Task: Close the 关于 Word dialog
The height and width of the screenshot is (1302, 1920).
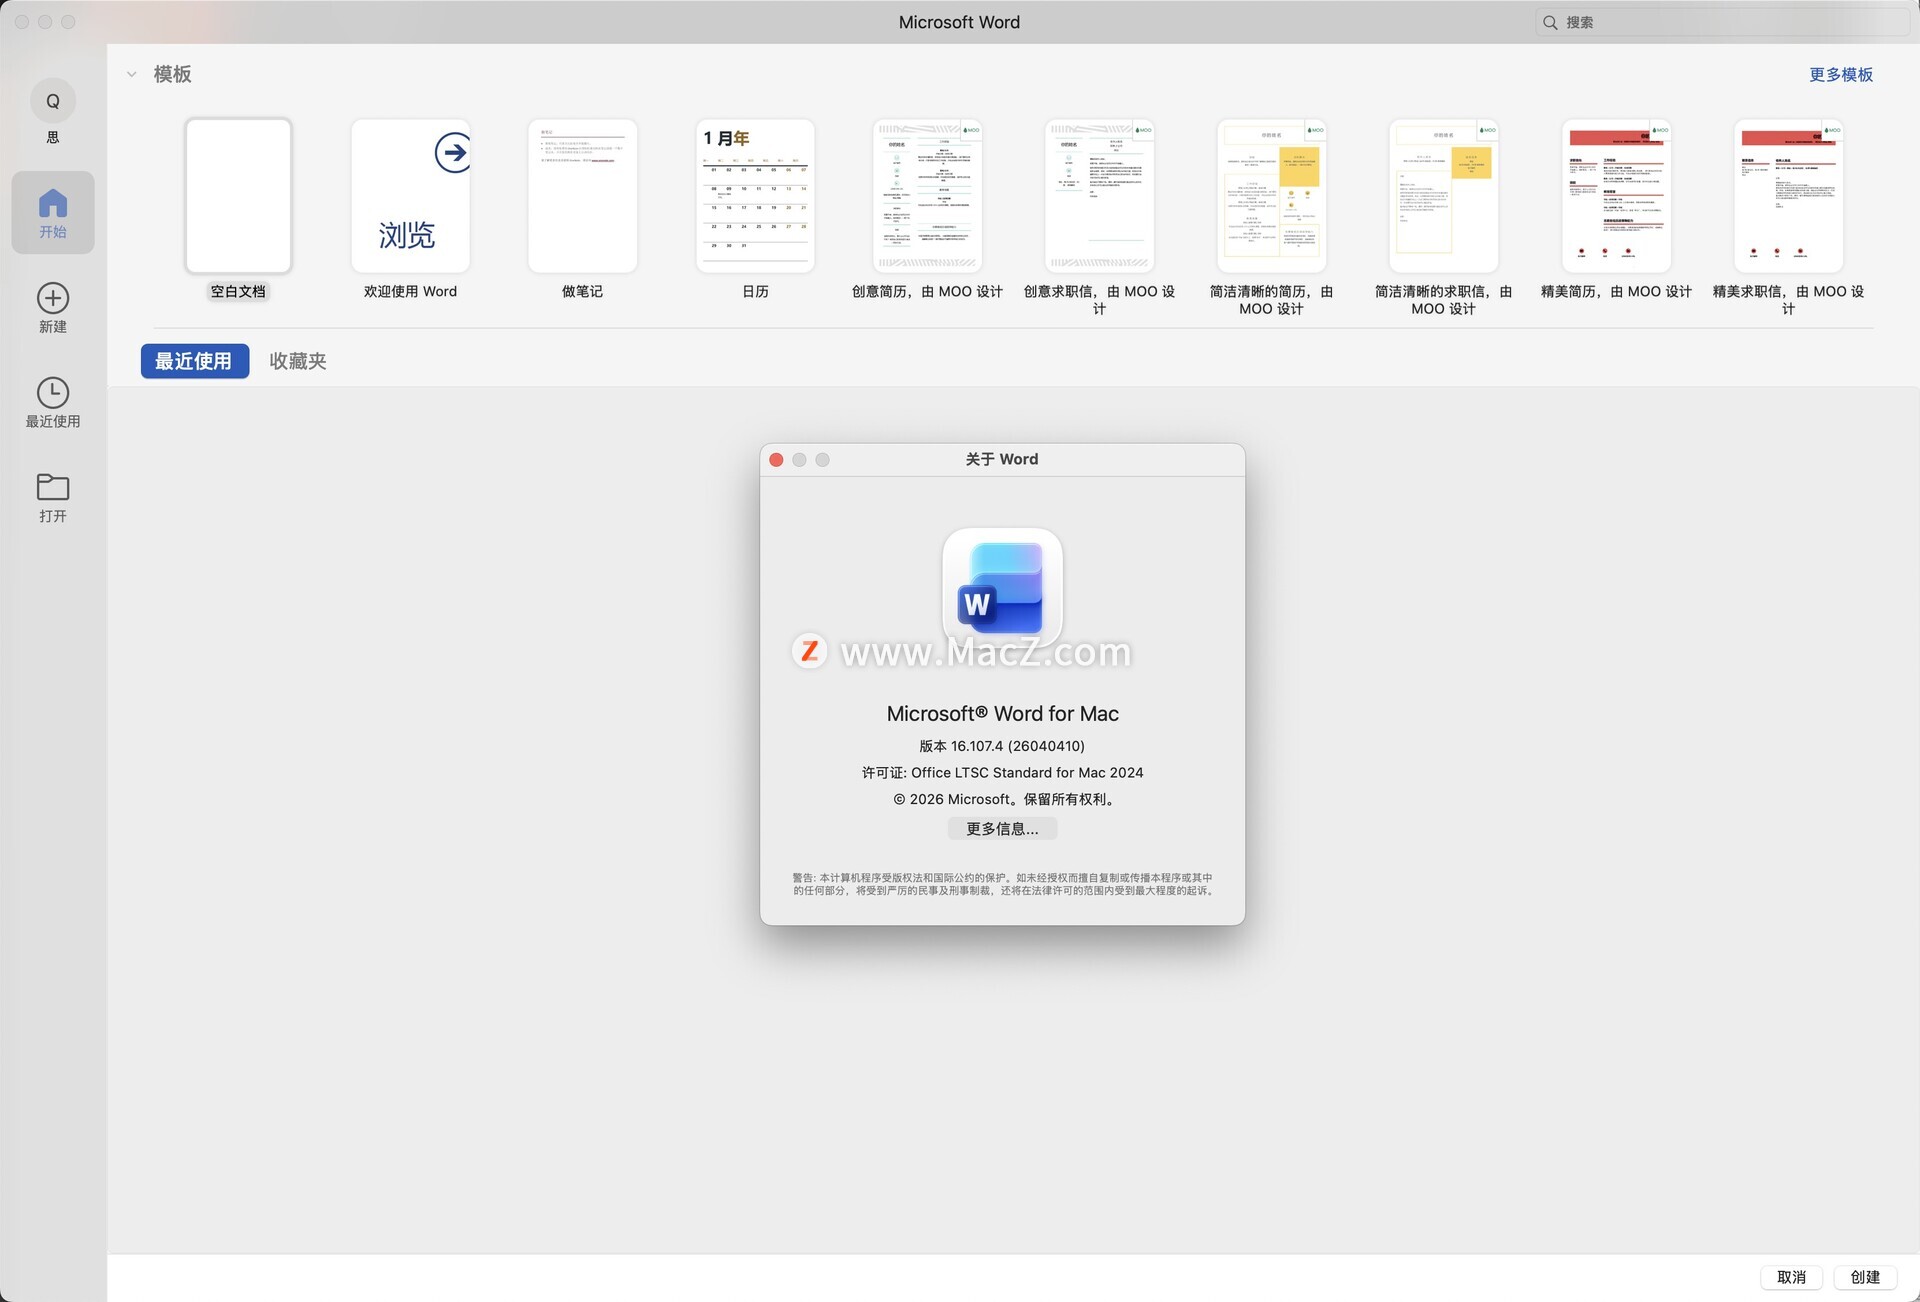Action: pos(776,460)
